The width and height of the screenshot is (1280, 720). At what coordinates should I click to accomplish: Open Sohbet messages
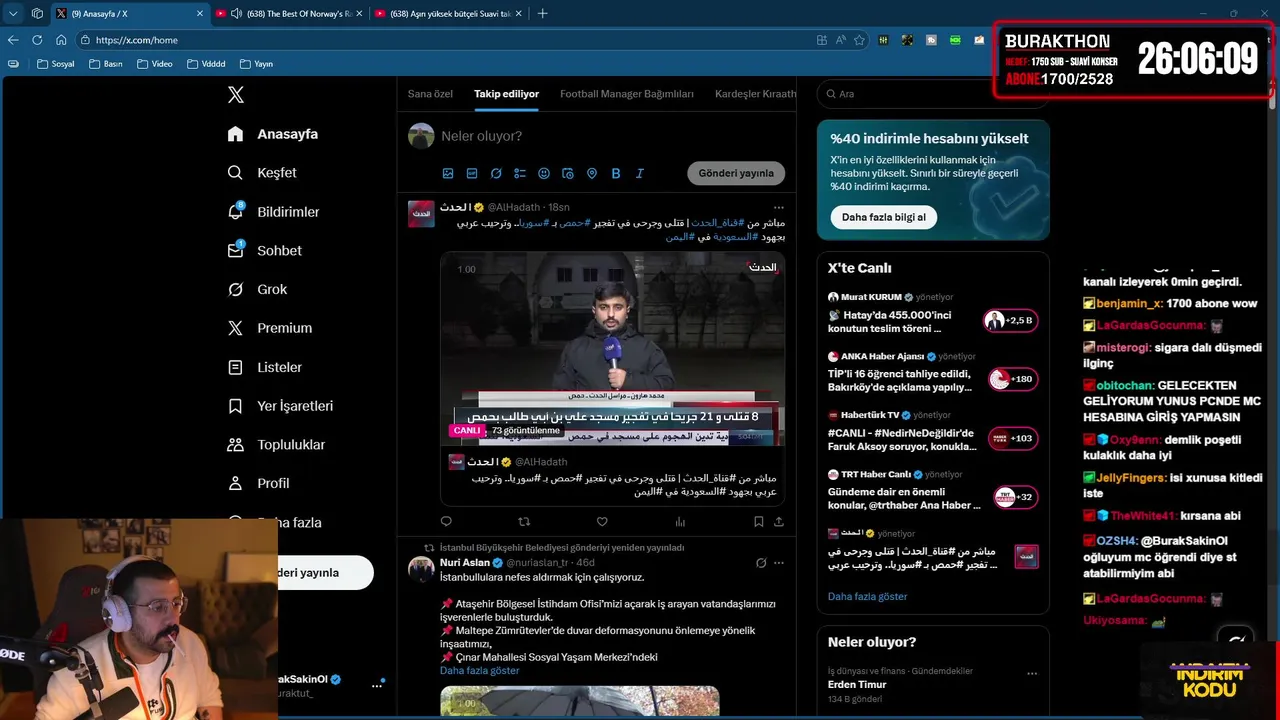pyautogui.click(x=264, y=251)
